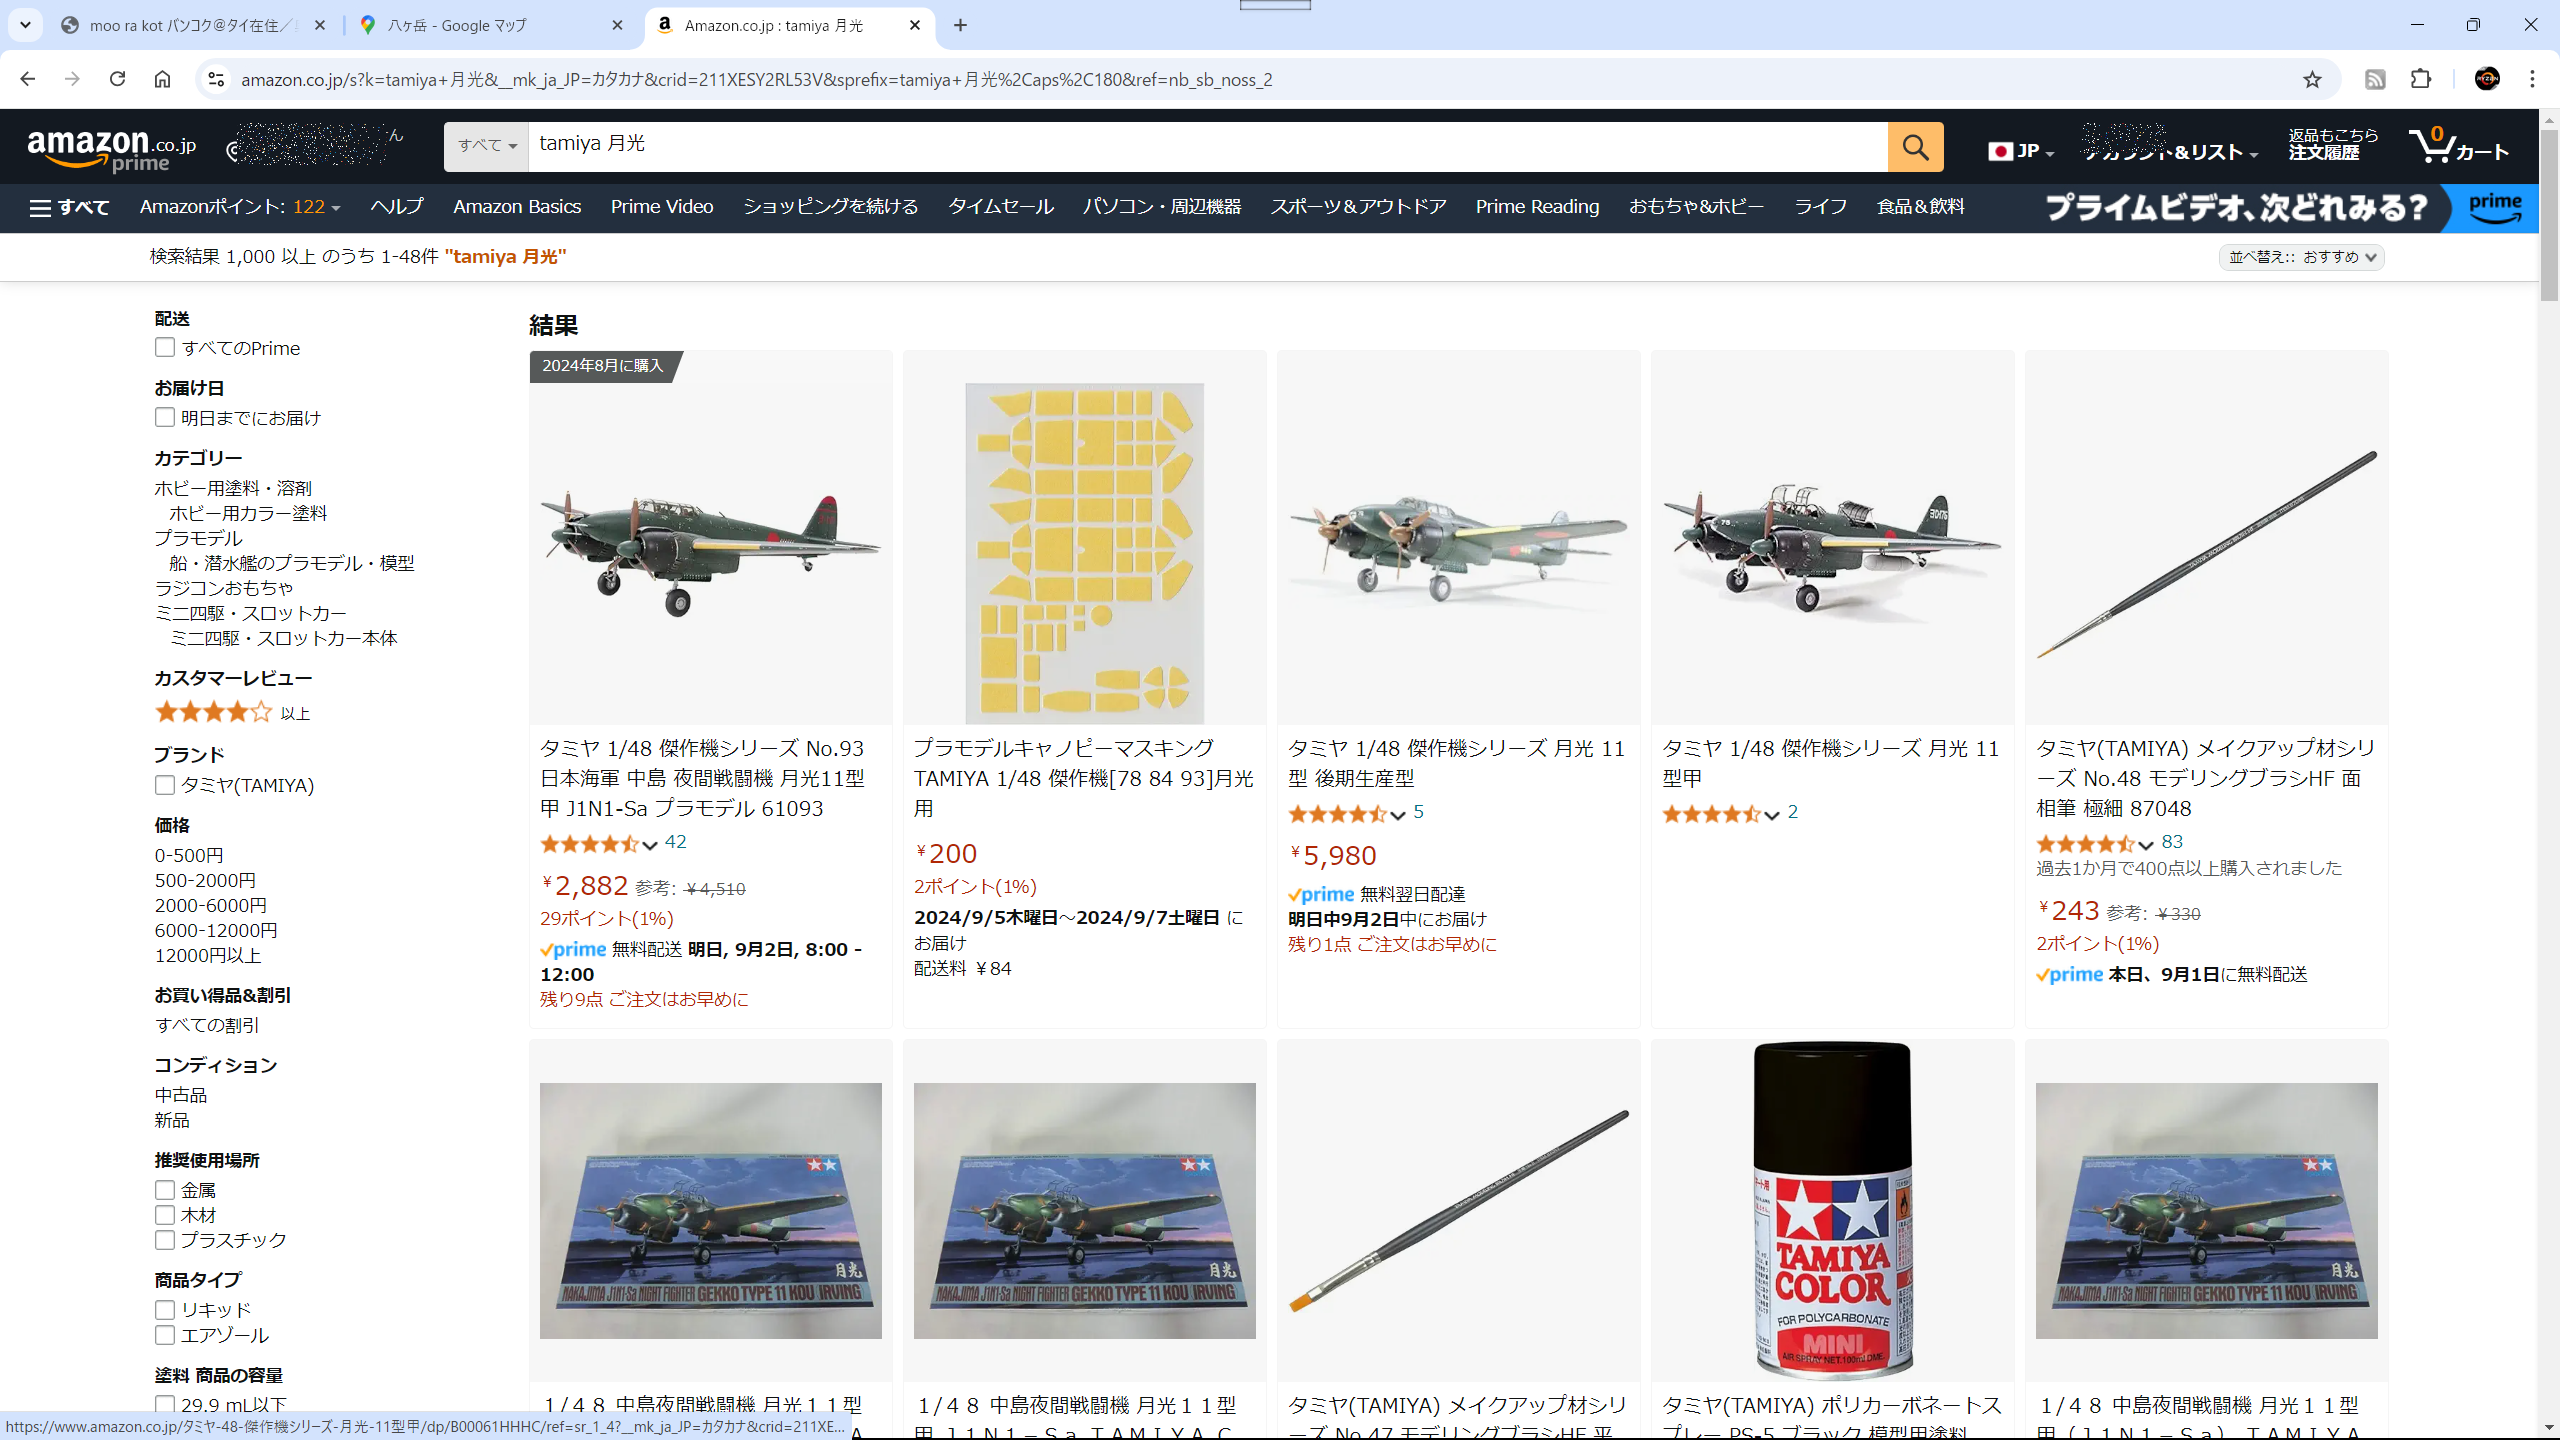
Task: Open Prime Reading in the nav bar
Action: [x=1537, y=207]
